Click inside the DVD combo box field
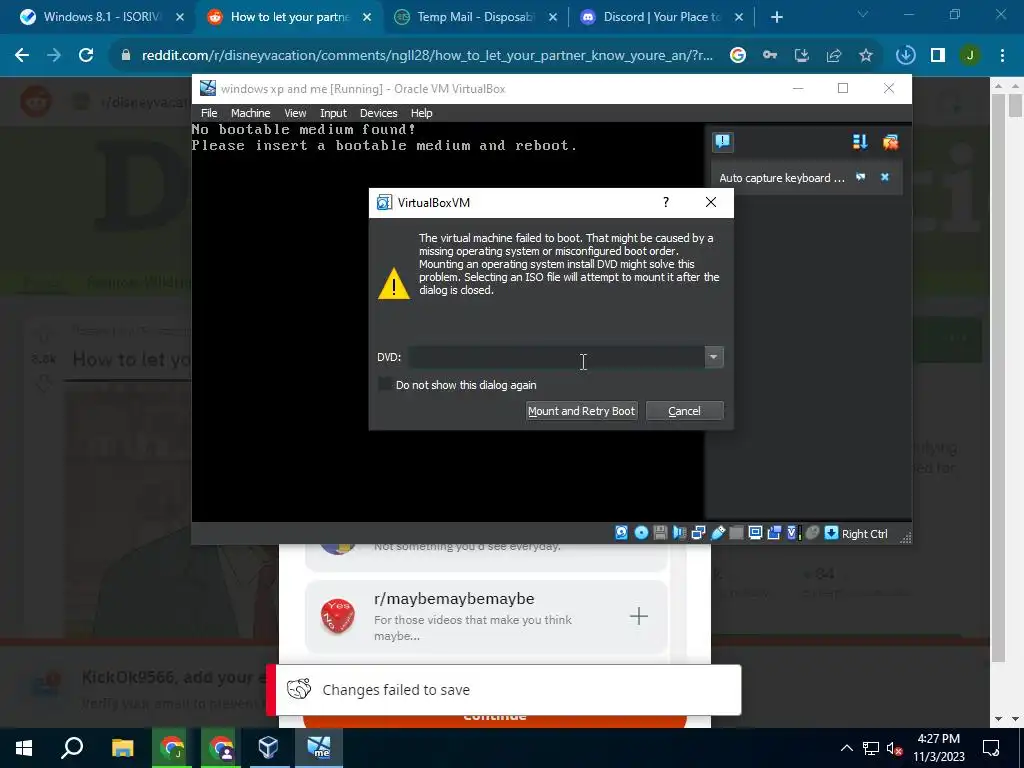The height and width of the screenshot is (768, 1024). [x=556, y=357]
